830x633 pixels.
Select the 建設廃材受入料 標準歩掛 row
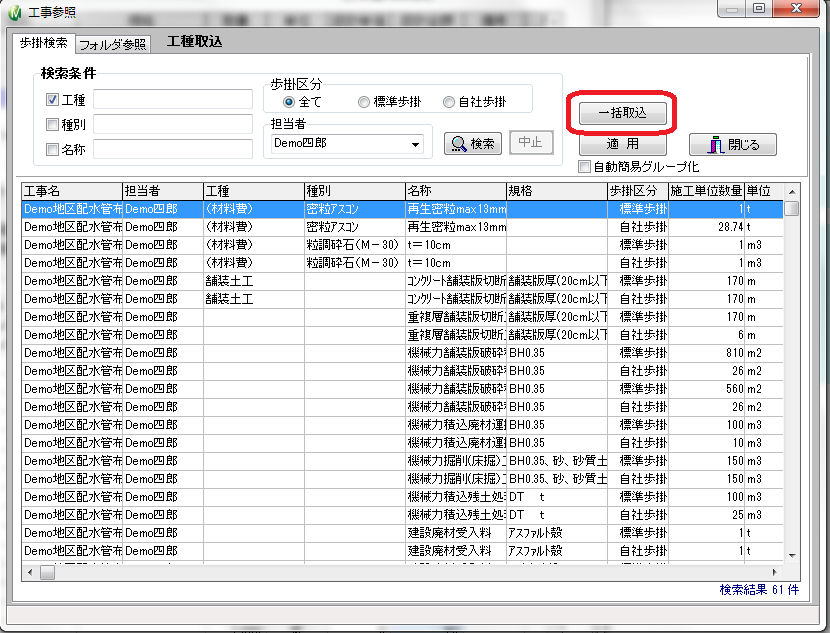tap(402, 533)
